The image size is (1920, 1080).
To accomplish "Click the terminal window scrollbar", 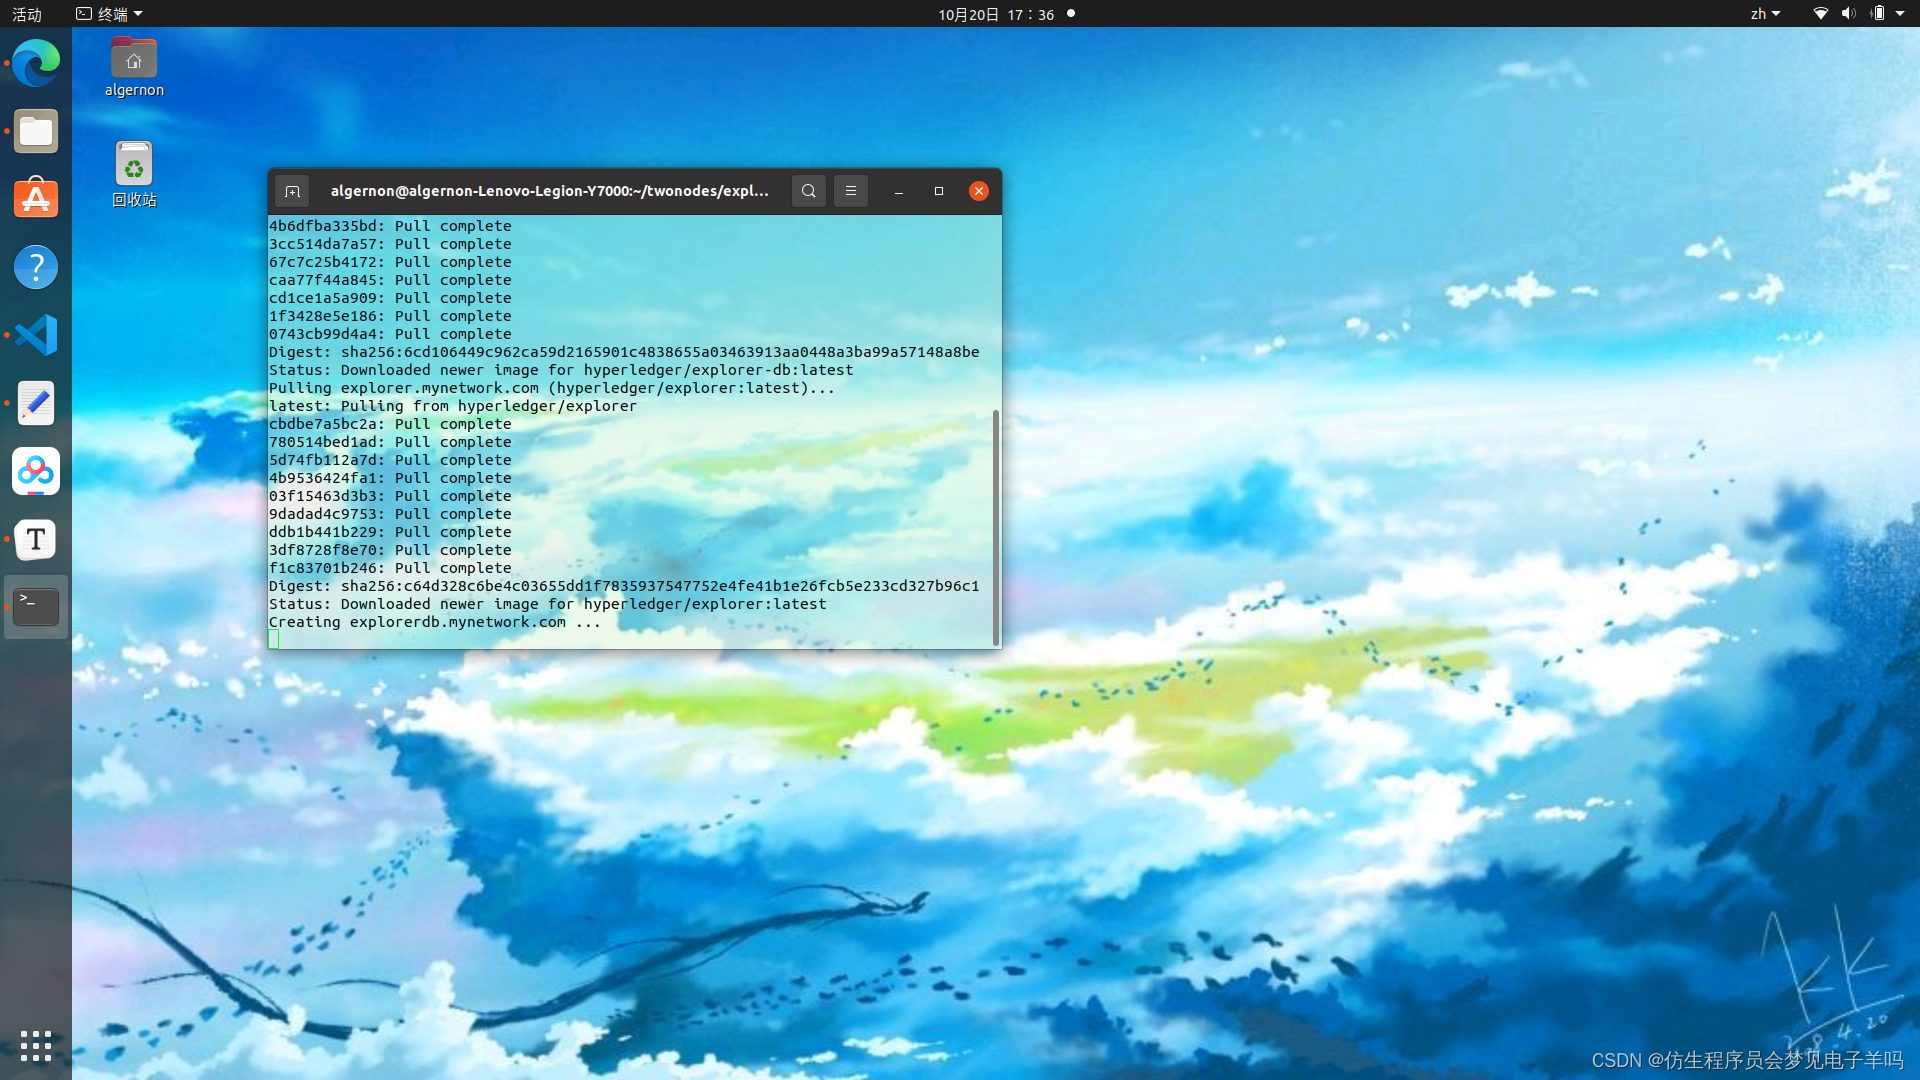I will pos(996,527).
